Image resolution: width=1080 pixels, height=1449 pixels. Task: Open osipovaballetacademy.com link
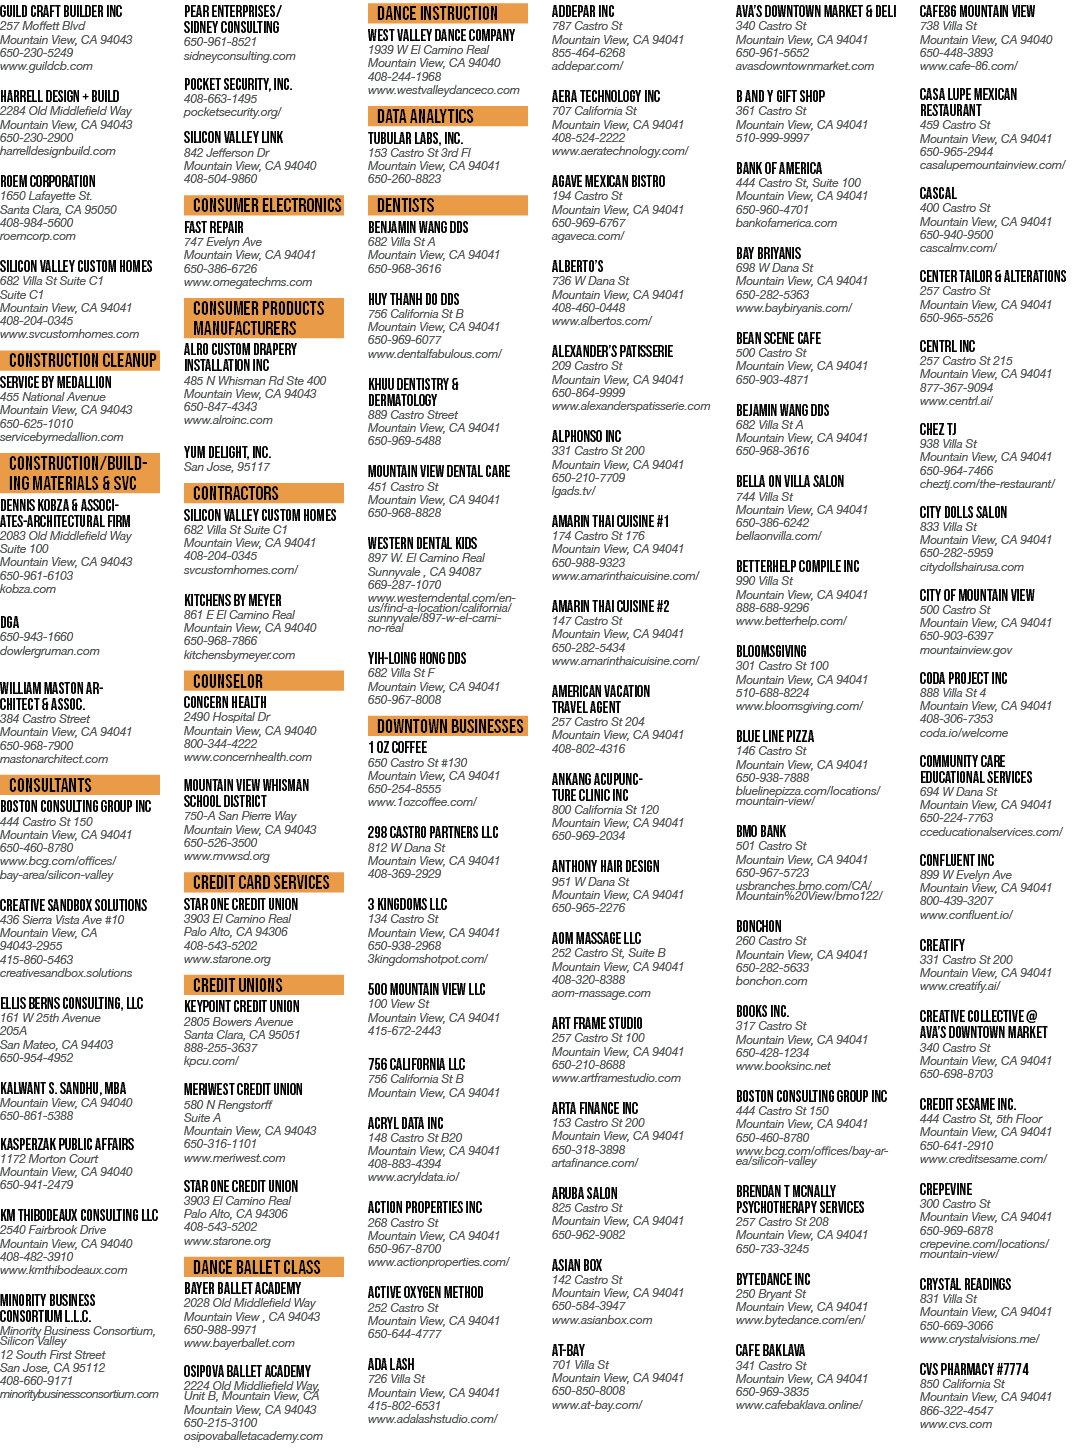(x=253, y=1436)
